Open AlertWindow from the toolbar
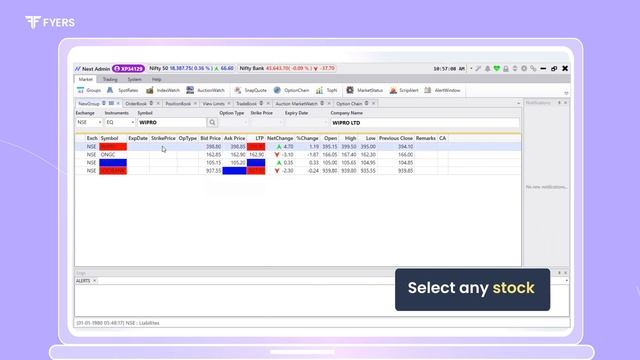 tap(442, 90)
